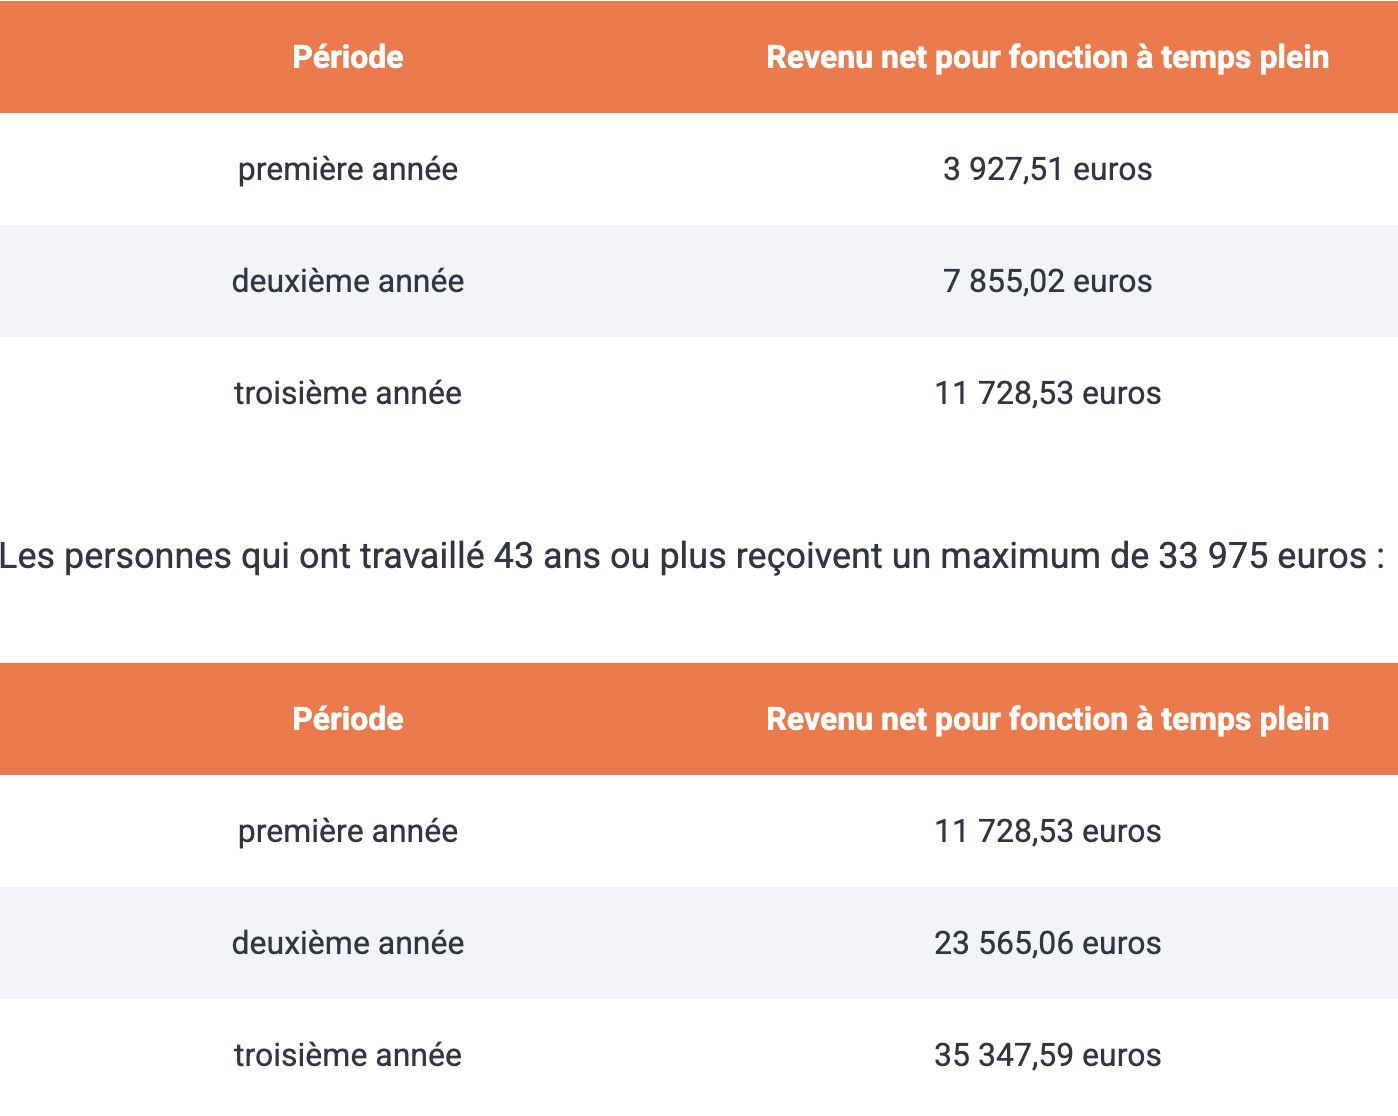Image resolution: width=1398 pixels, height=1116 pixels.
Task: Select the deuxième année cell in first table
Action: pyautogui.click(x=348, y=281)
